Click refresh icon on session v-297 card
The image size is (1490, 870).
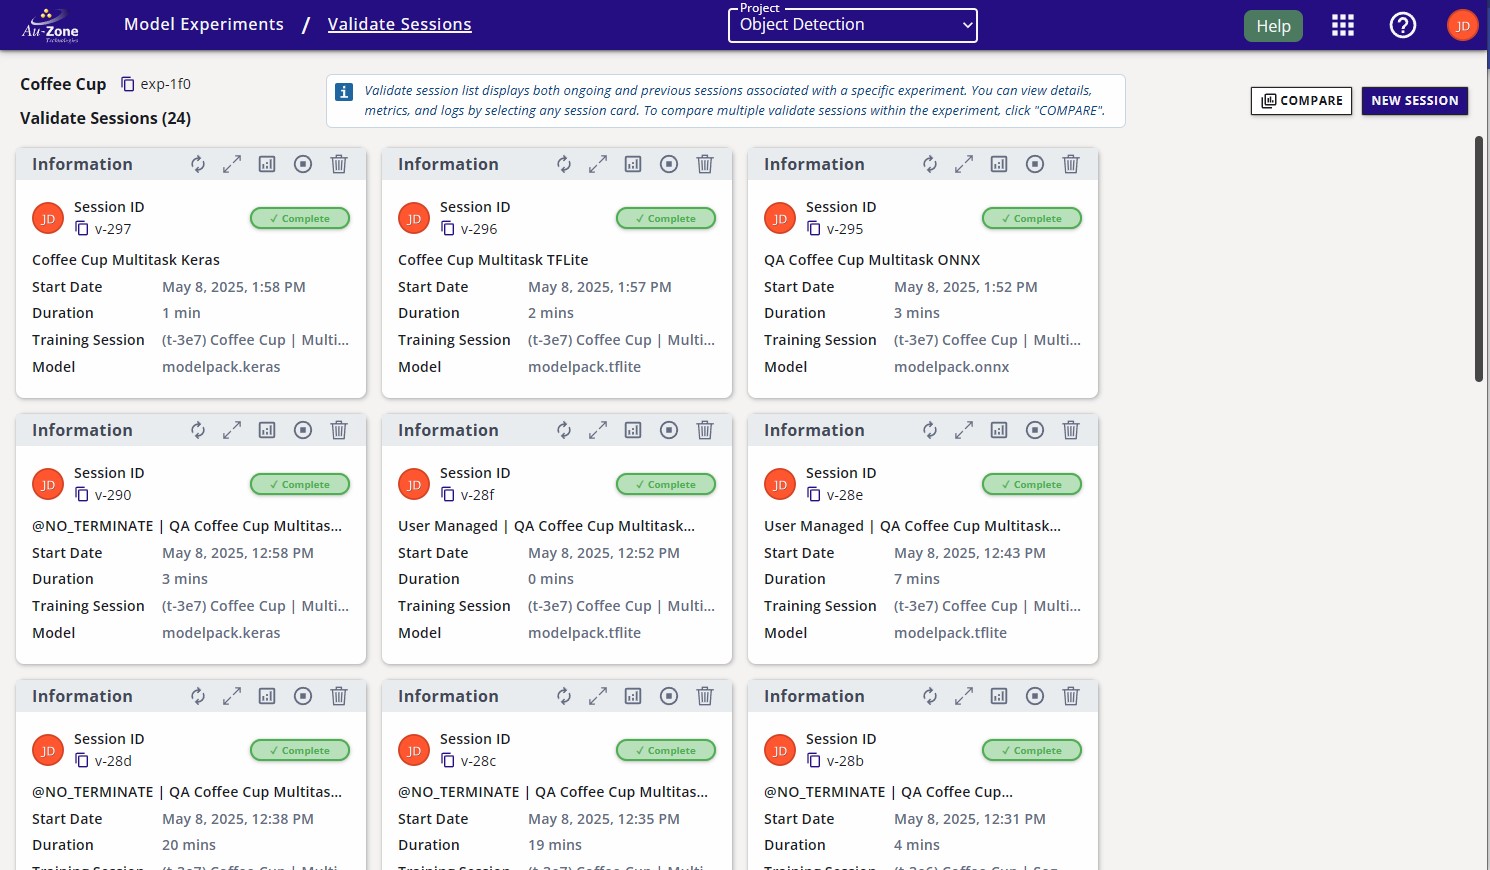tap(198, 164)
